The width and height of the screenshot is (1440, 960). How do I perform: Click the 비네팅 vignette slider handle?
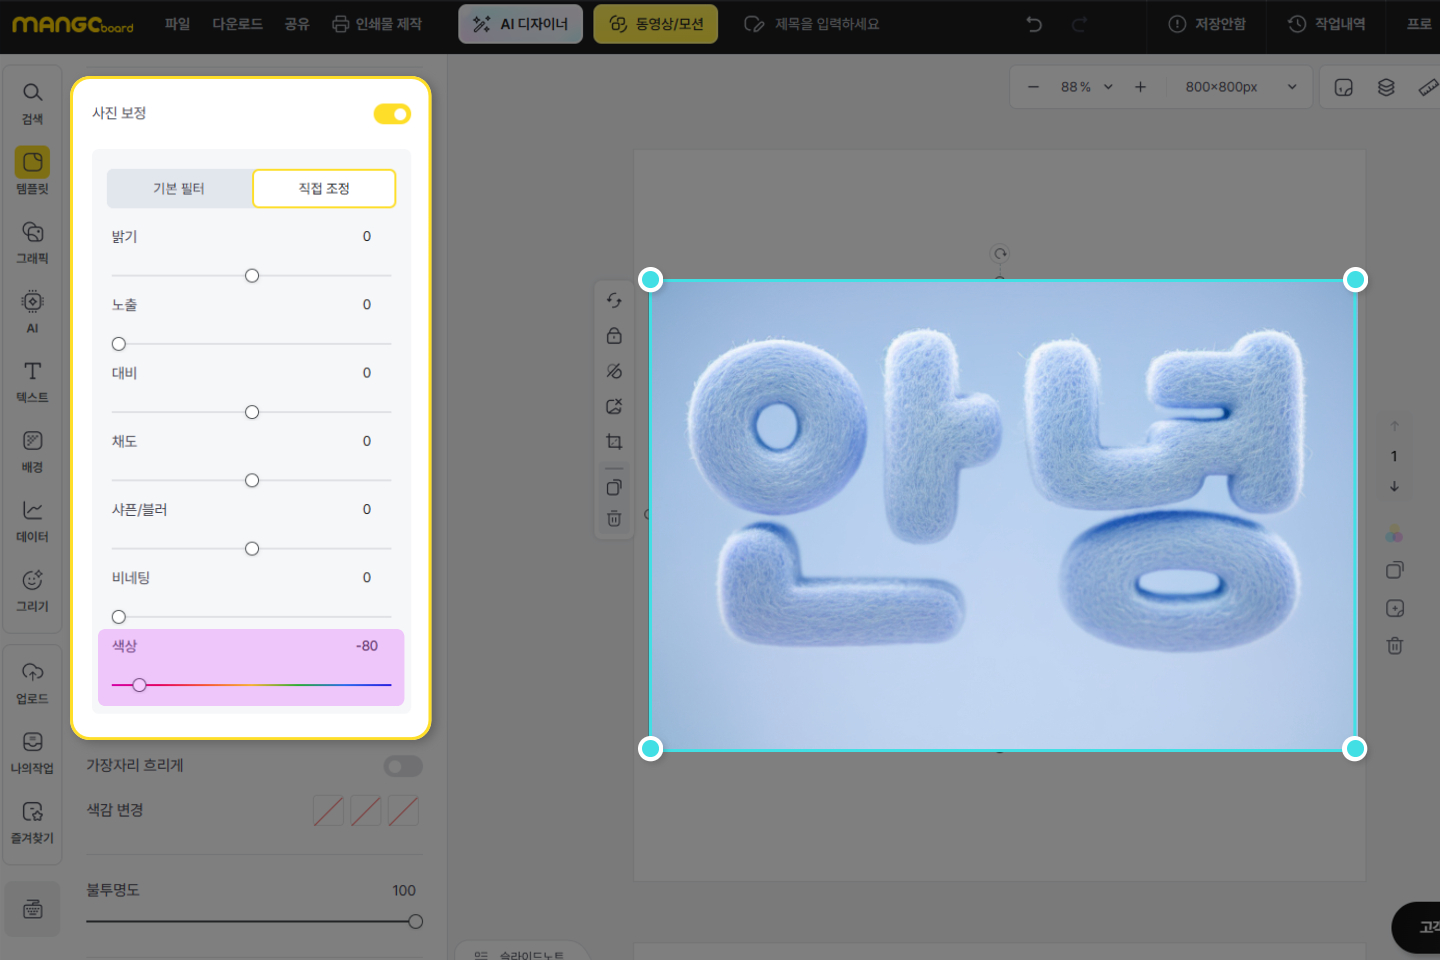point(119,617)
